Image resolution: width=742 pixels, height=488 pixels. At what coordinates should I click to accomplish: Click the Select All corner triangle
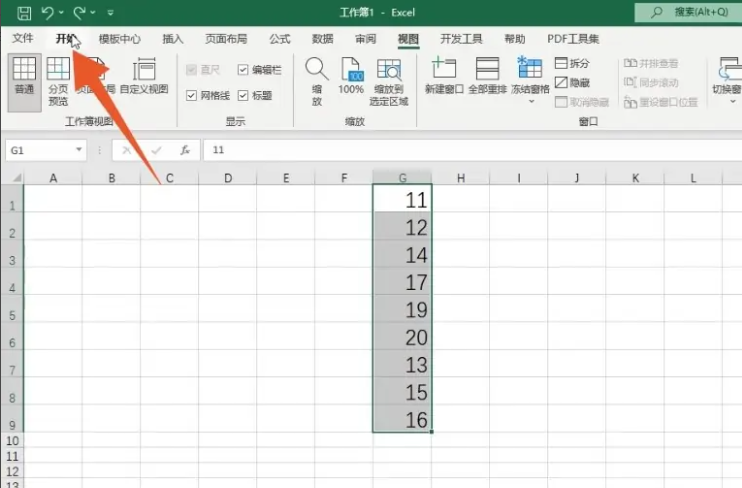coord(17,178)
